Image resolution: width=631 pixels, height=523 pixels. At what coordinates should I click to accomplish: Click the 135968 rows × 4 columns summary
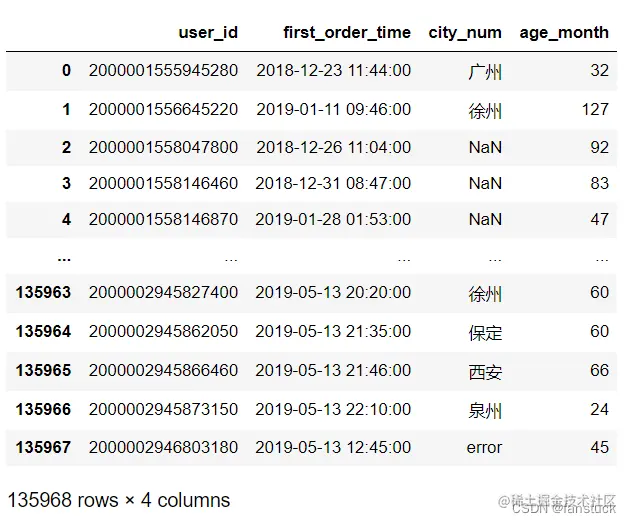click(119, 499)
